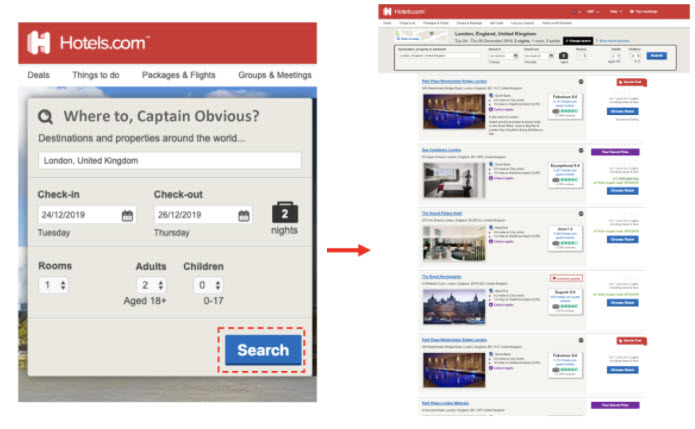Open Deals on the results page nav
The height and width of the screenshot is (429, 695).
[x=387, y=23]
